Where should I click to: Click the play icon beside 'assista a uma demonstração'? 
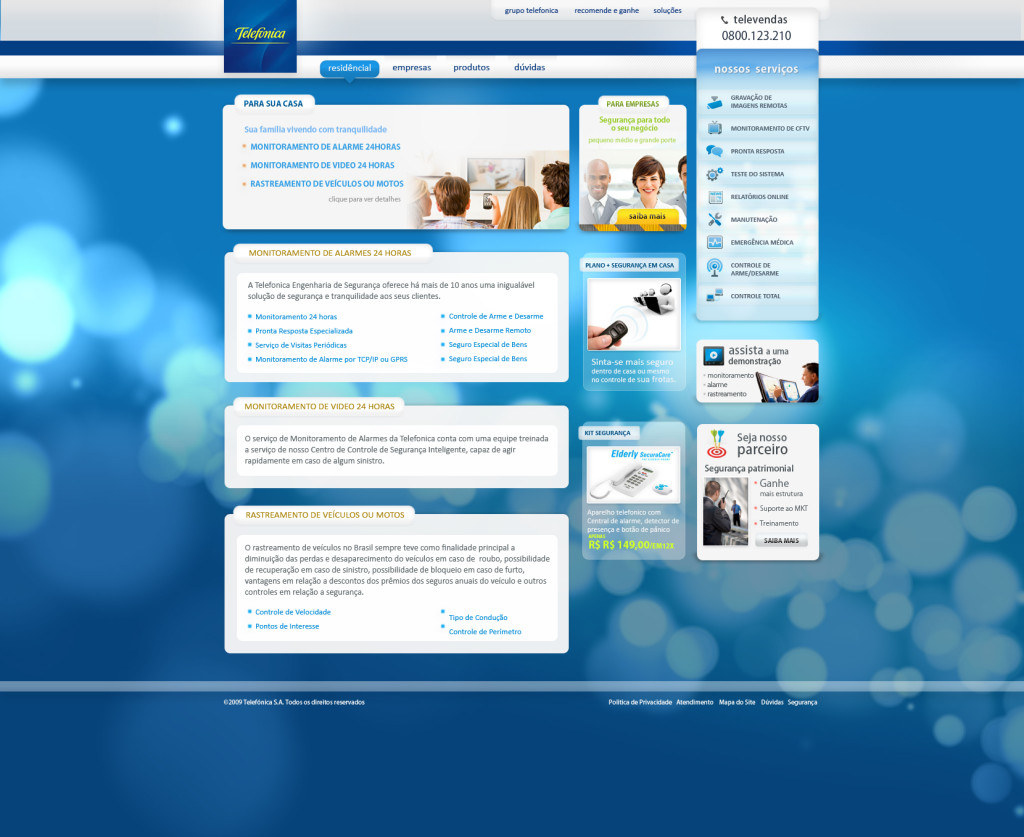pyautogui.click(x=713, y=355)
